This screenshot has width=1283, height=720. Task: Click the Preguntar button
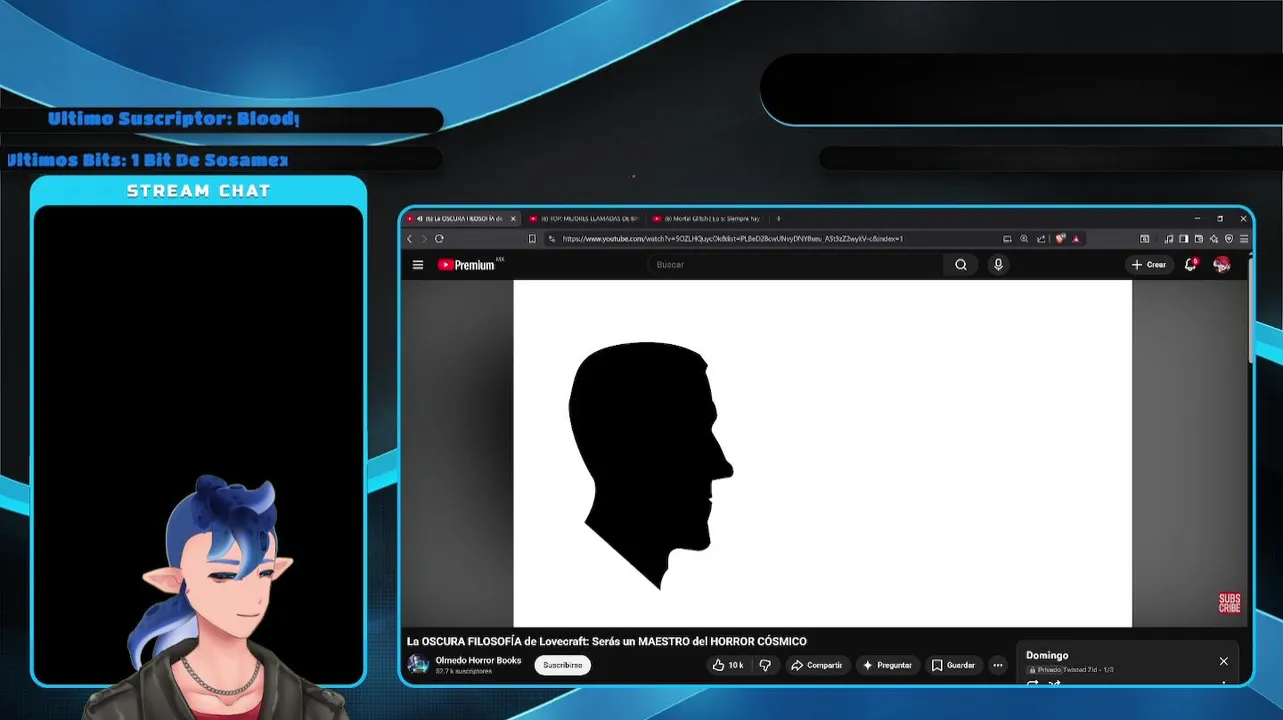pyautogui.click(x=888, y=665)
